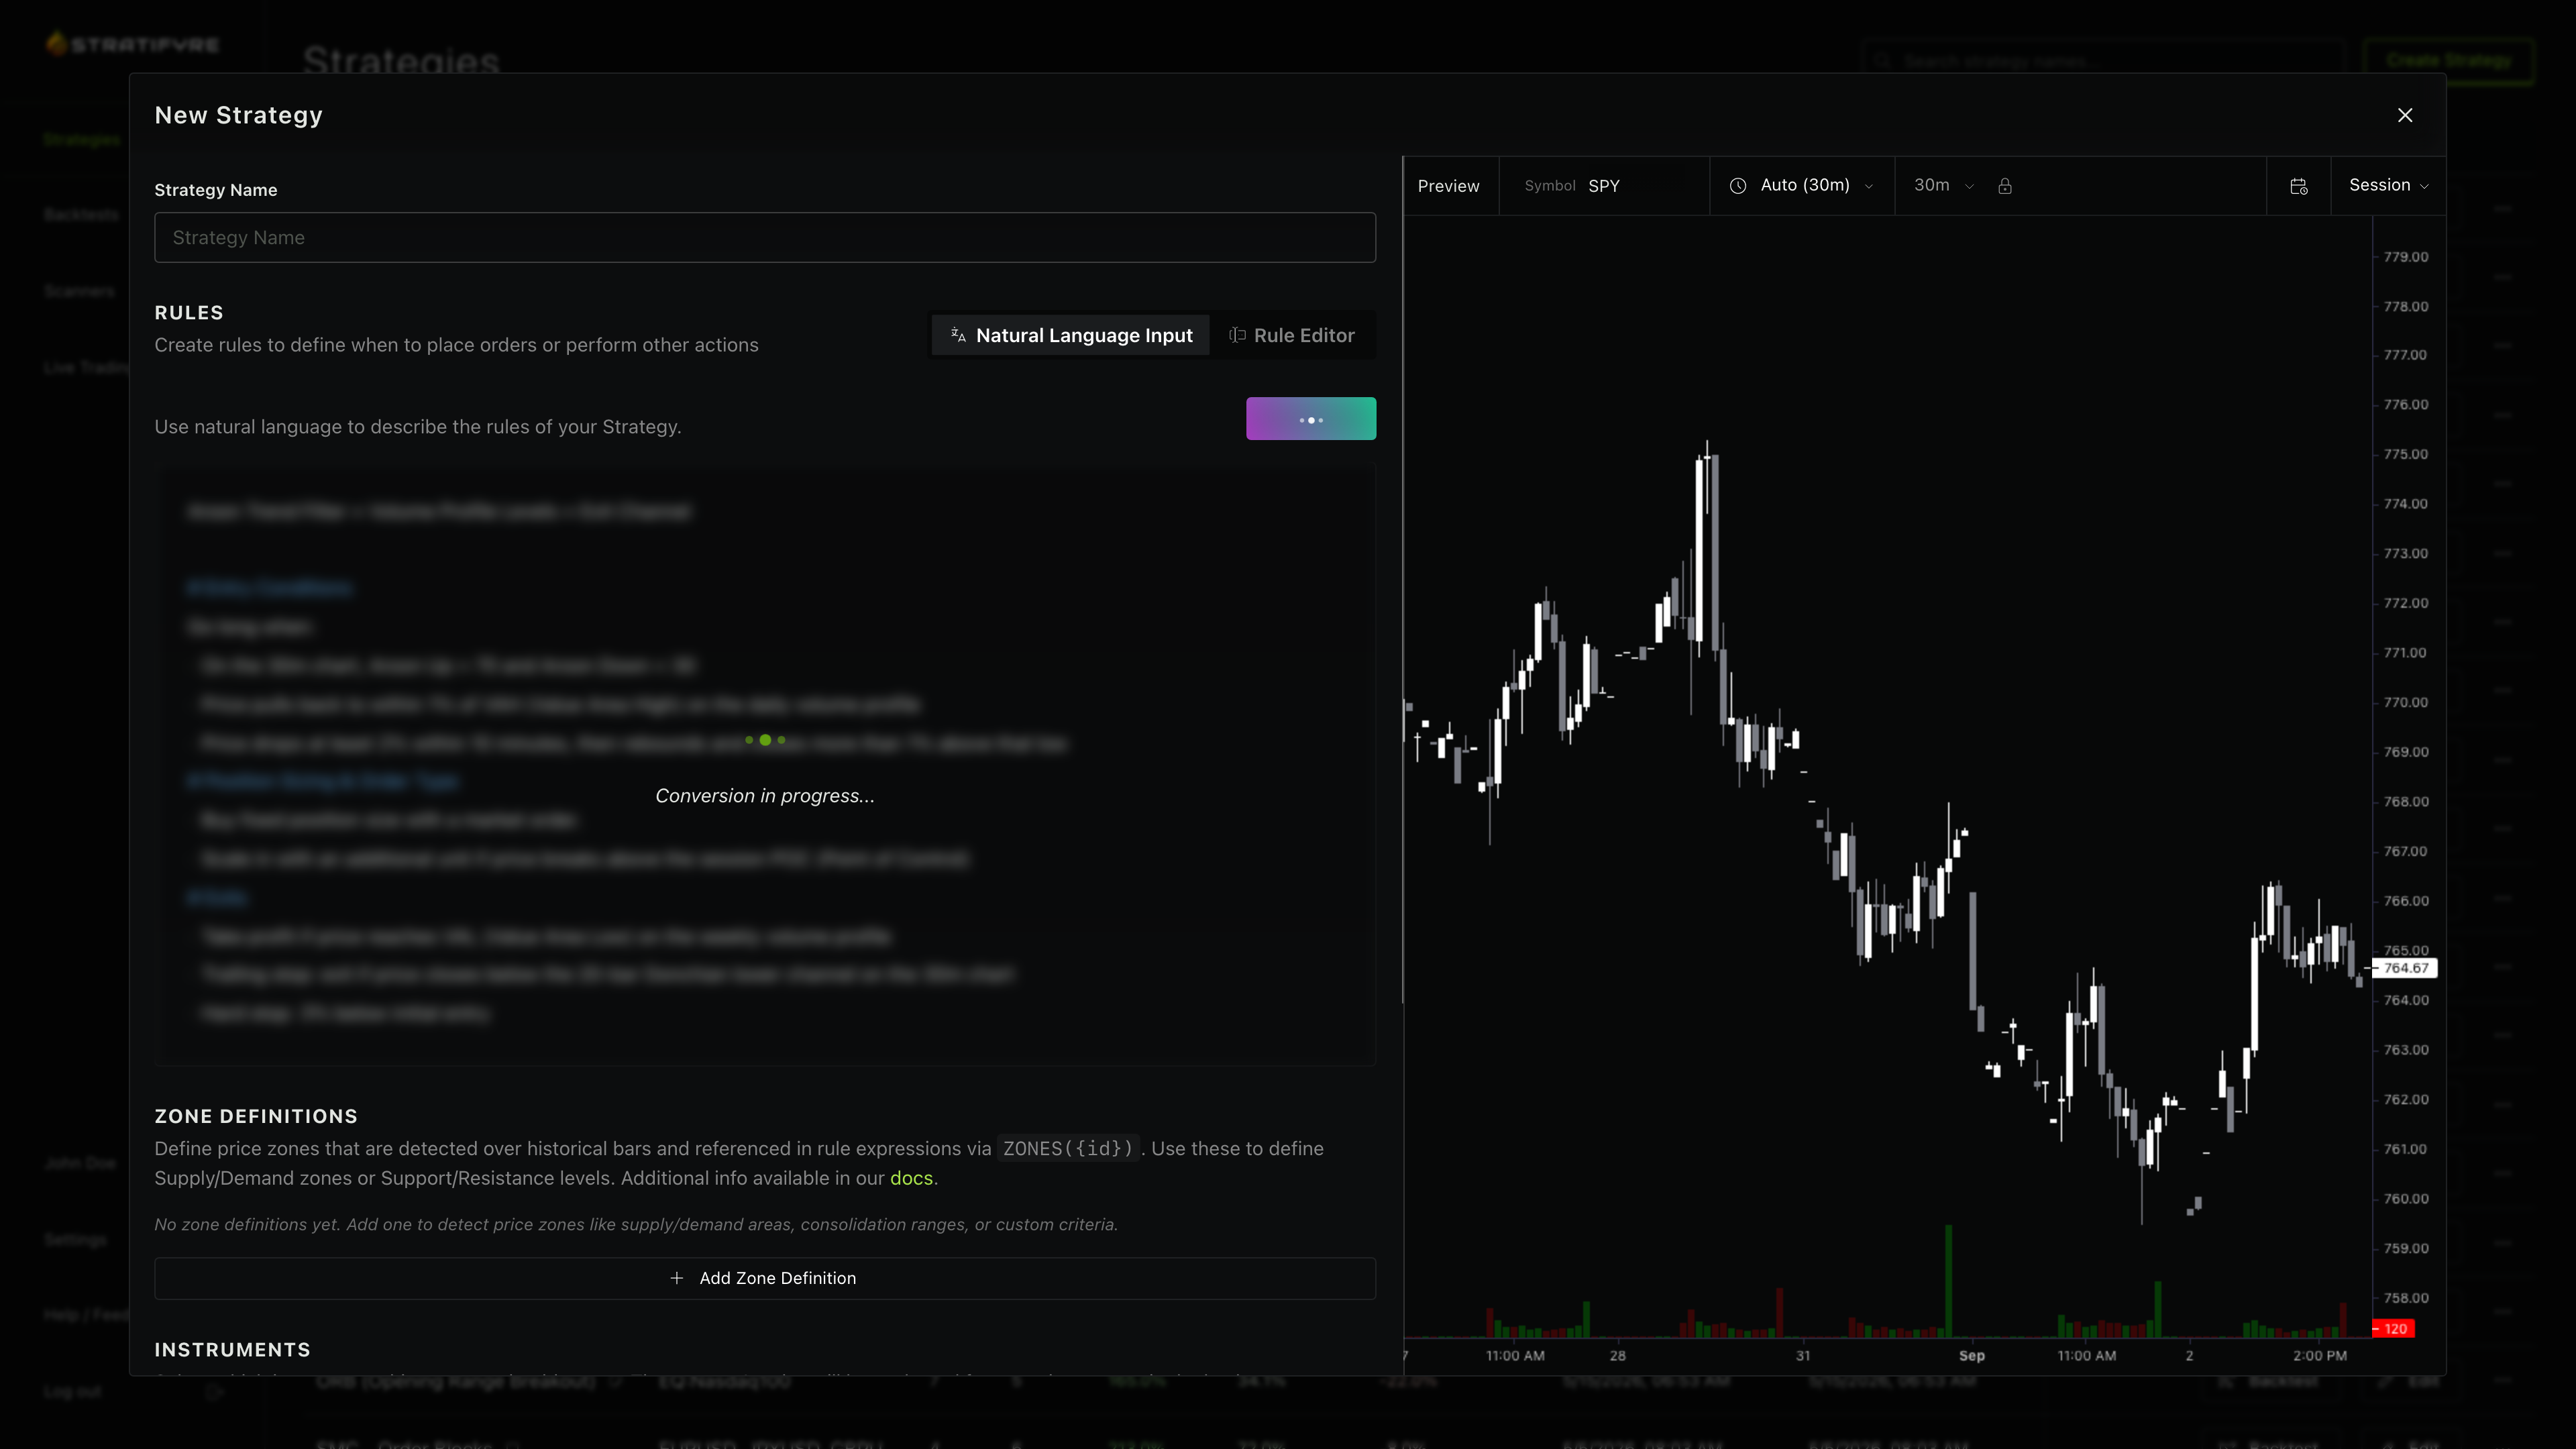Click the Conversion in progress... message
The image size is (2576, 1449).
pos(765,796)
